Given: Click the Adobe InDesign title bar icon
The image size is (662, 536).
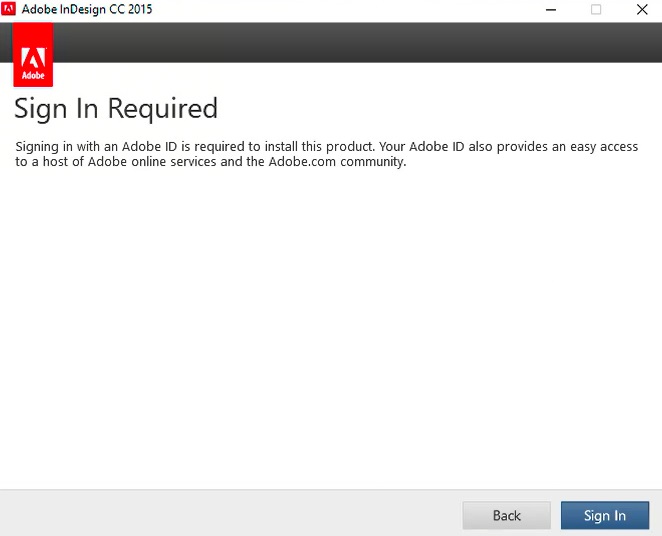Looking at the screenshot, I should pos(9,9).
